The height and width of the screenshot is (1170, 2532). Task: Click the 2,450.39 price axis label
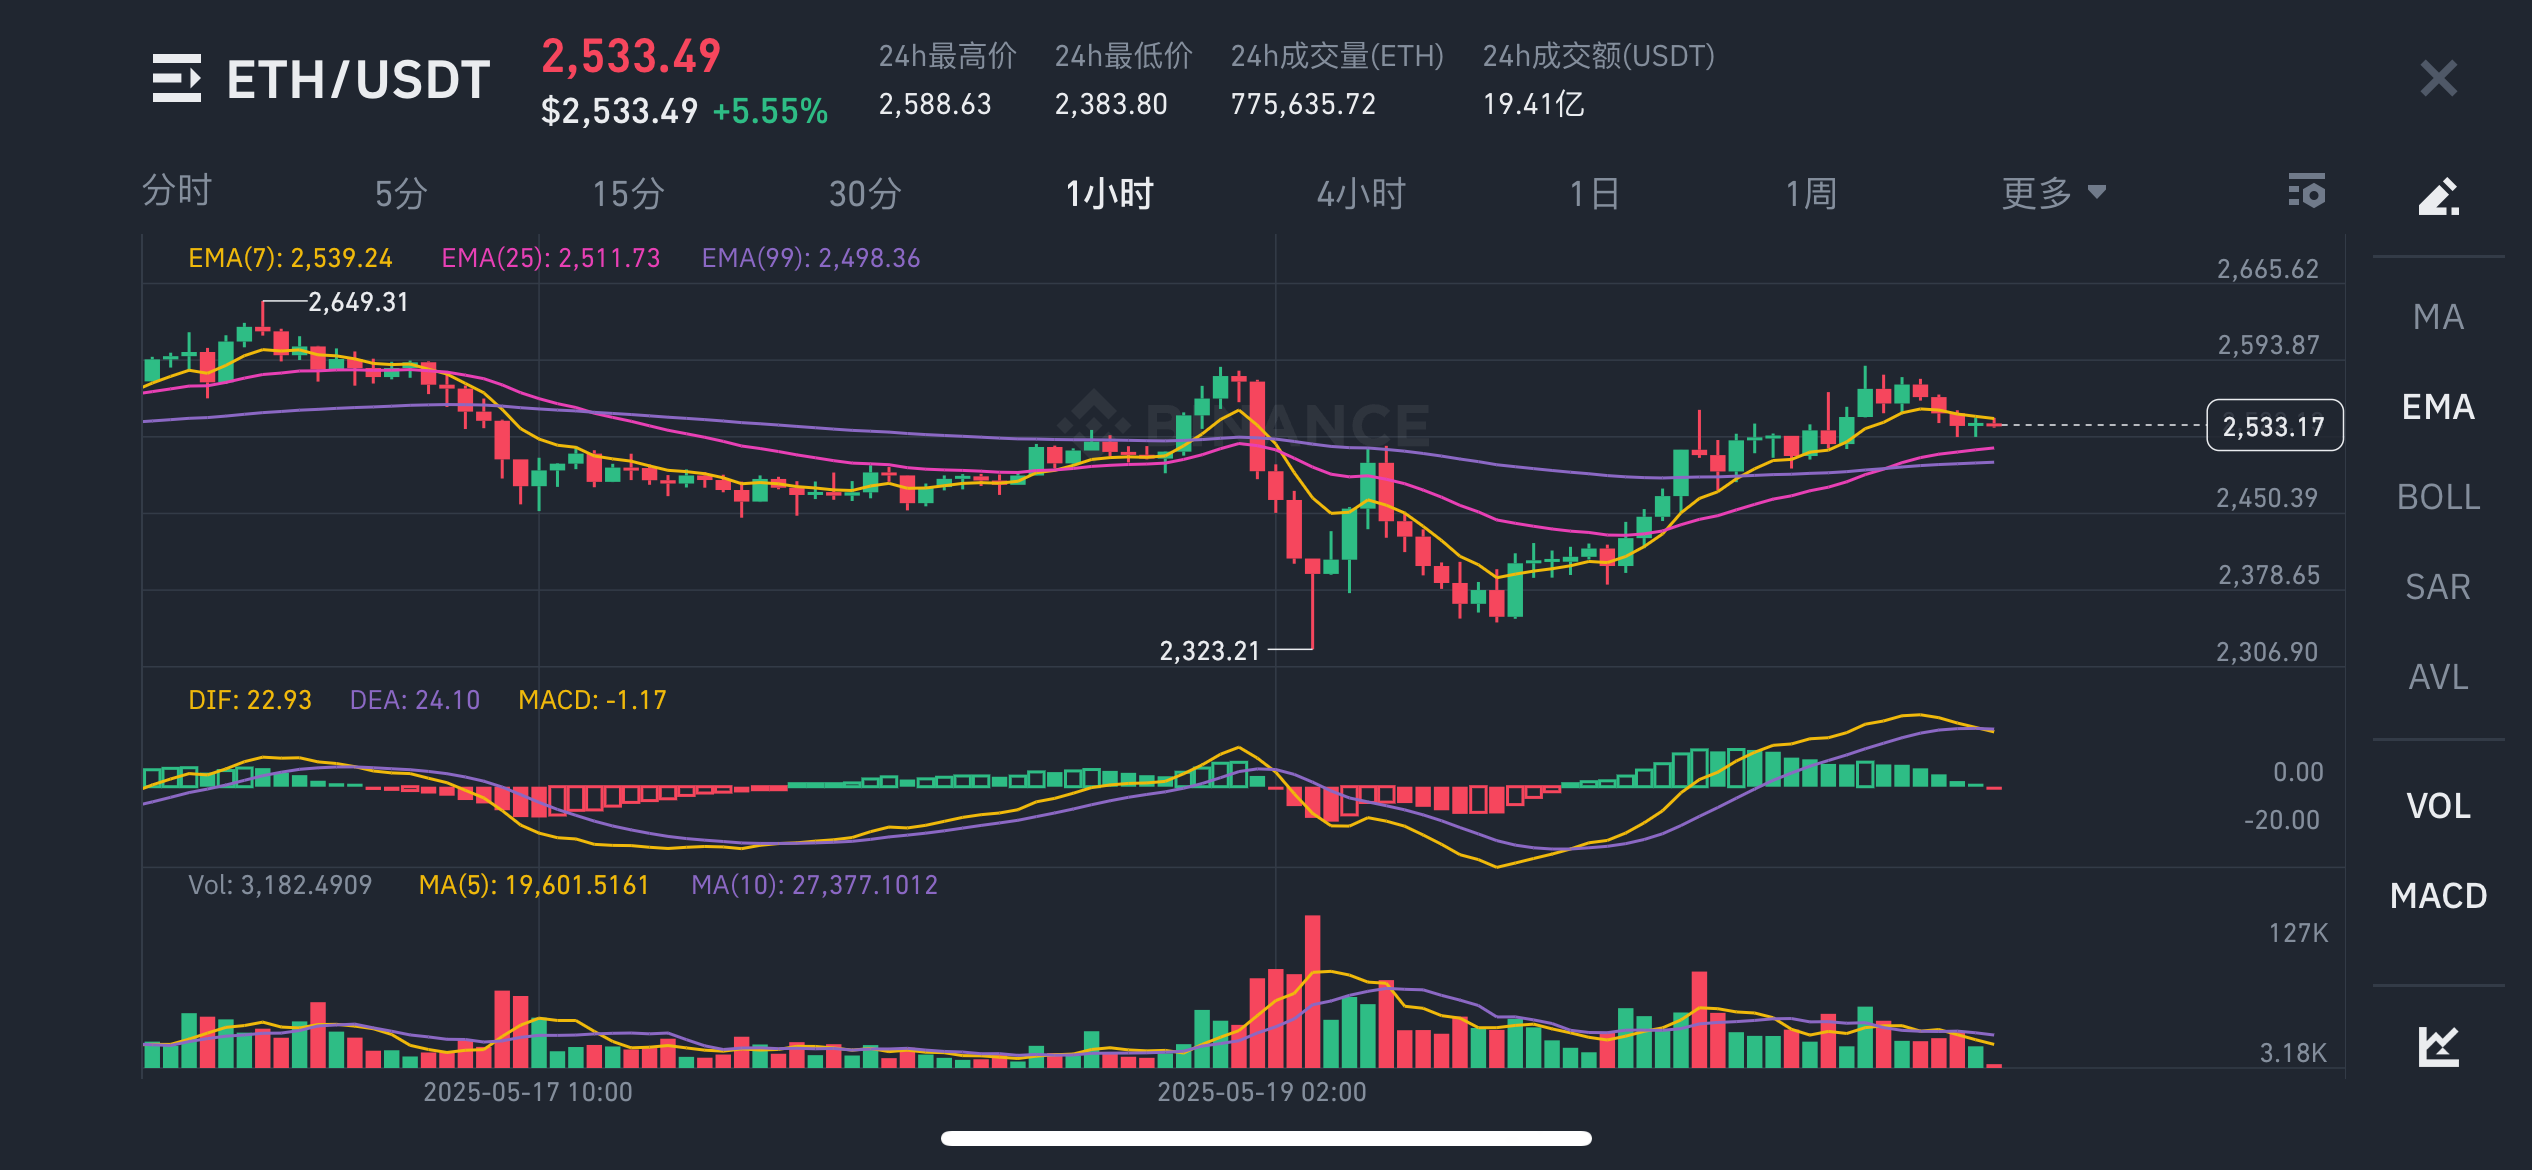2267,498
